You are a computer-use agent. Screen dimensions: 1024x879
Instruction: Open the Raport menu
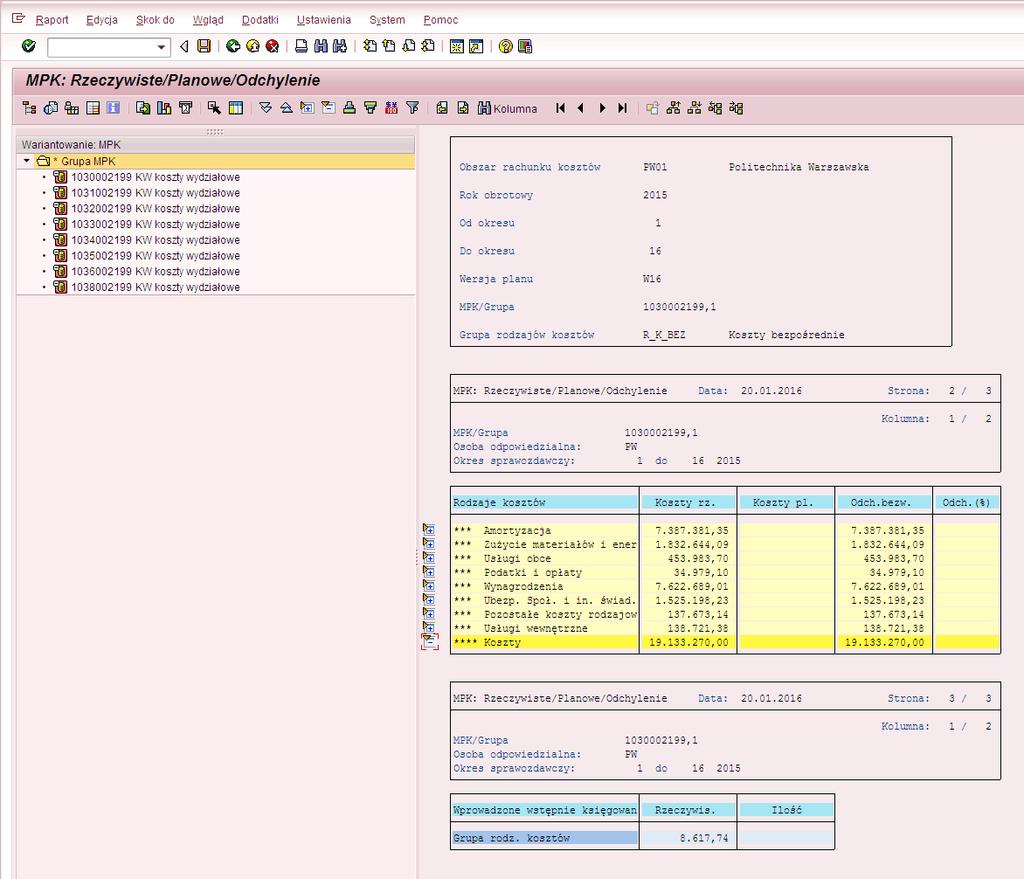click(52, 20)
